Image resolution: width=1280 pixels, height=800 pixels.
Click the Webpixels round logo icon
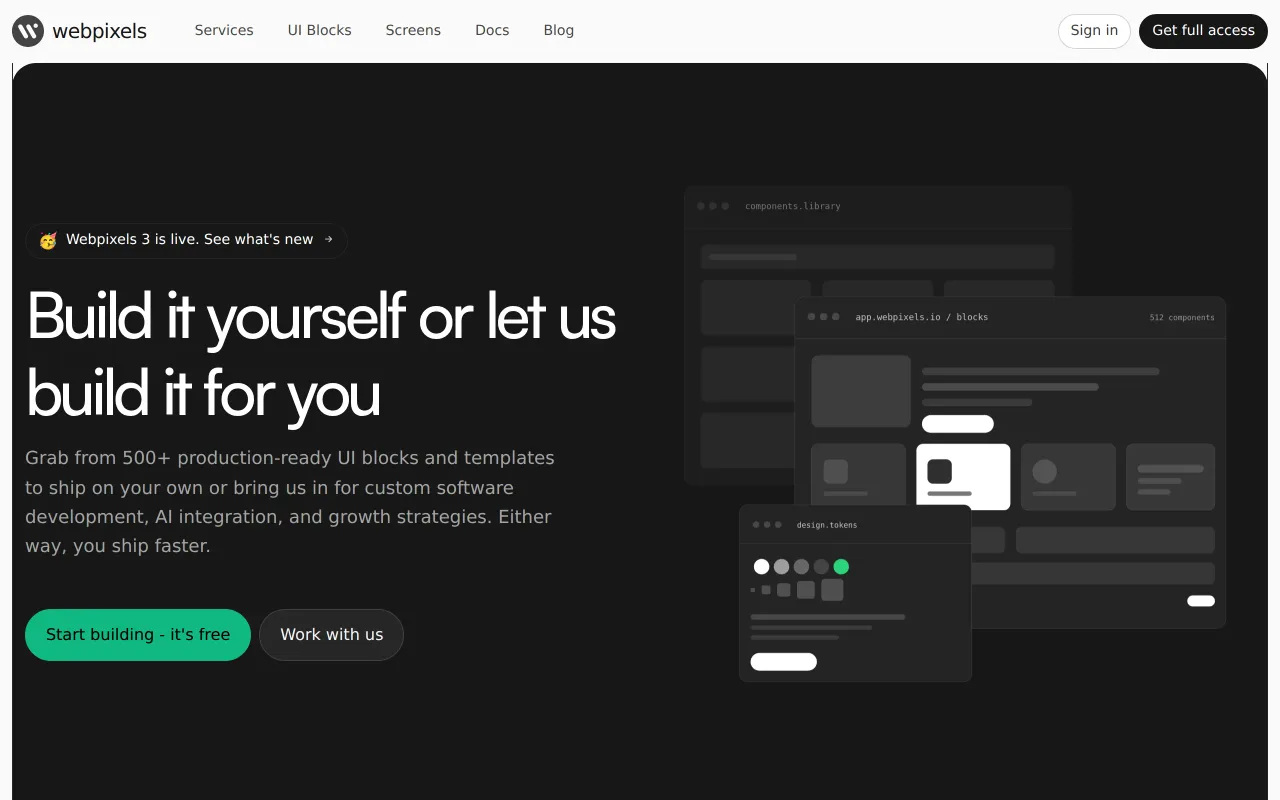click(28, 31)
